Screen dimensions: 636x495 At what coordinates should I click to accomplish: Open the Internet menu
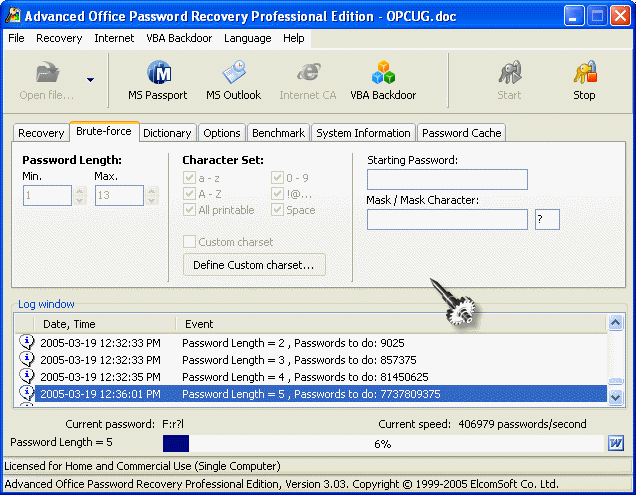[x=114, y=38]
